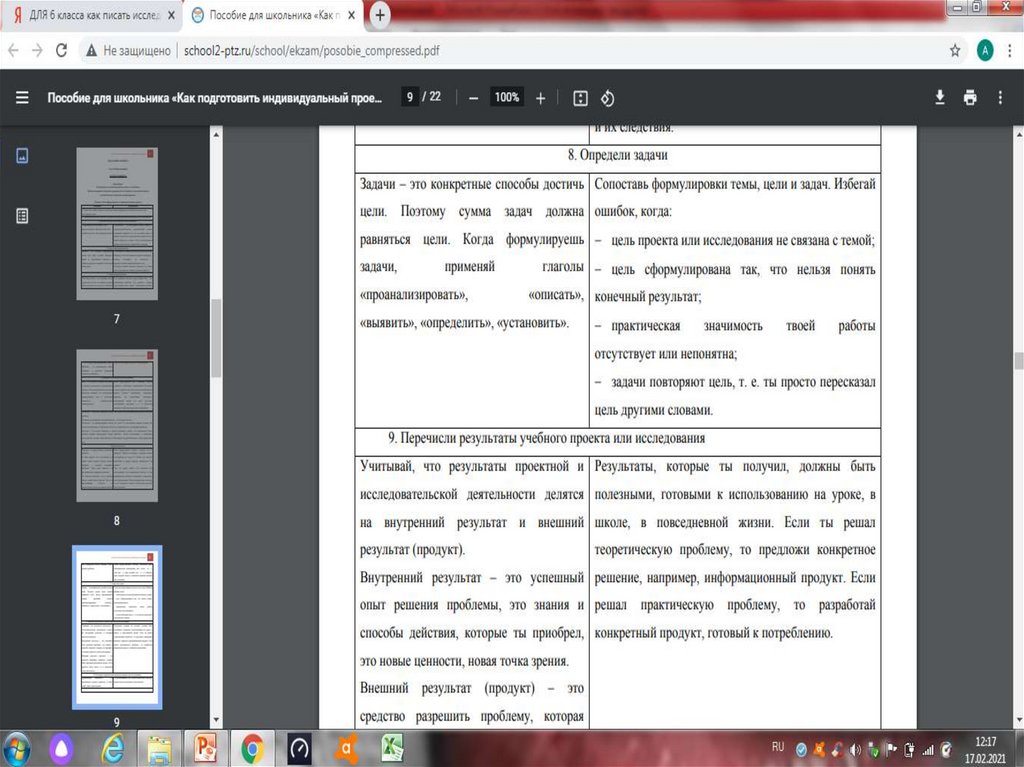Zoom out the PDF document
The width and height of the screenshot is (1024, 767).
click(x=473, y=98)
